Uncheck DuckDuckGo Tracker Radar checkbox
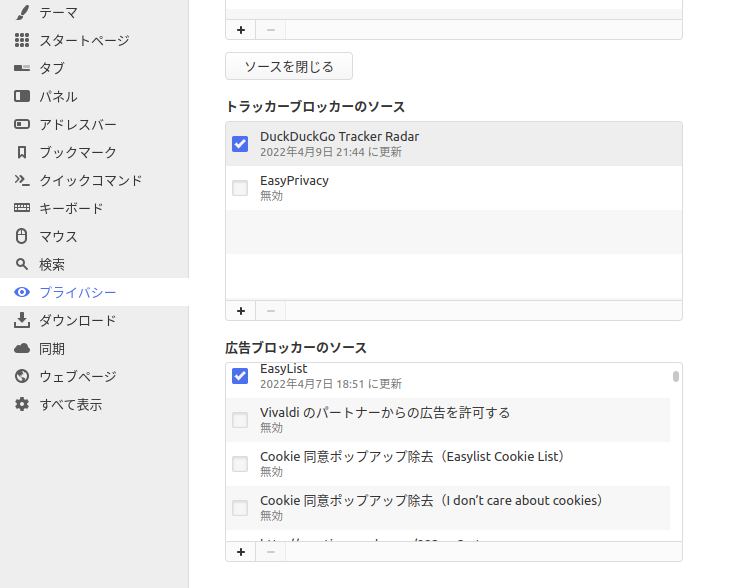The height and width of the screenshot is (588, 755). [240, 144]
